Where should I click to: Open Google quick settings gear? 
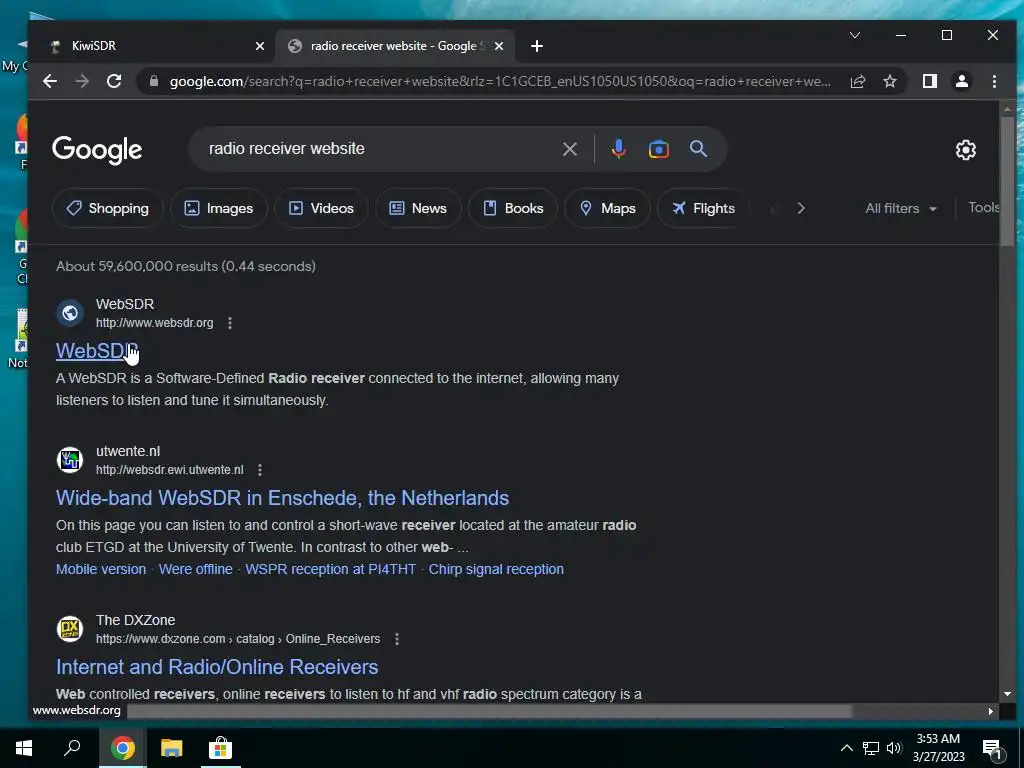click(x=965, y=150)
